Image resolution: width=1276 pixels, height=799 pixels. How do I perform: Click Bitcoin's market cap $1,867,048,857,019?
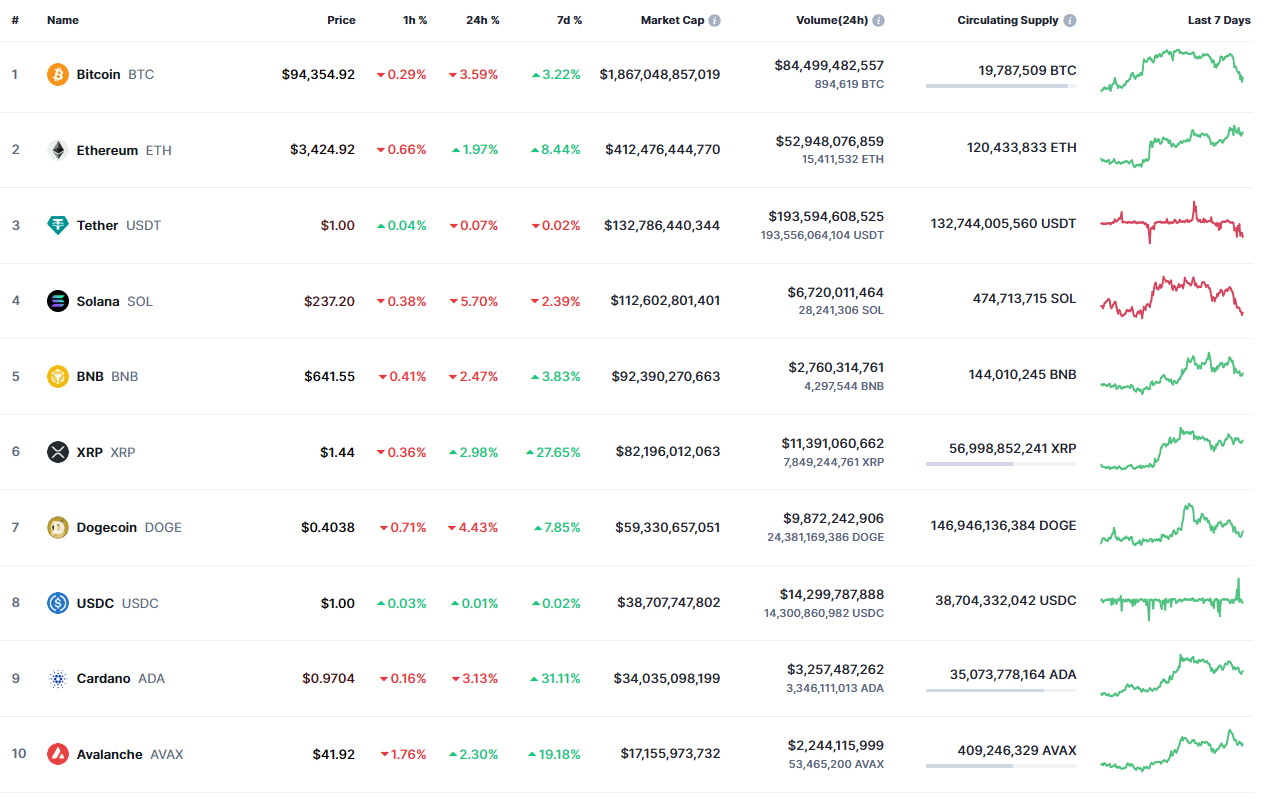tap(660, 74)
